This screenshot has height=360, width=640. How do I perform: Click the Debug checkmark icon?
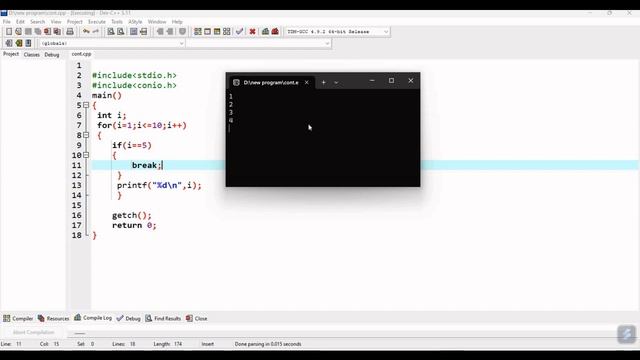tap(240, 31)
